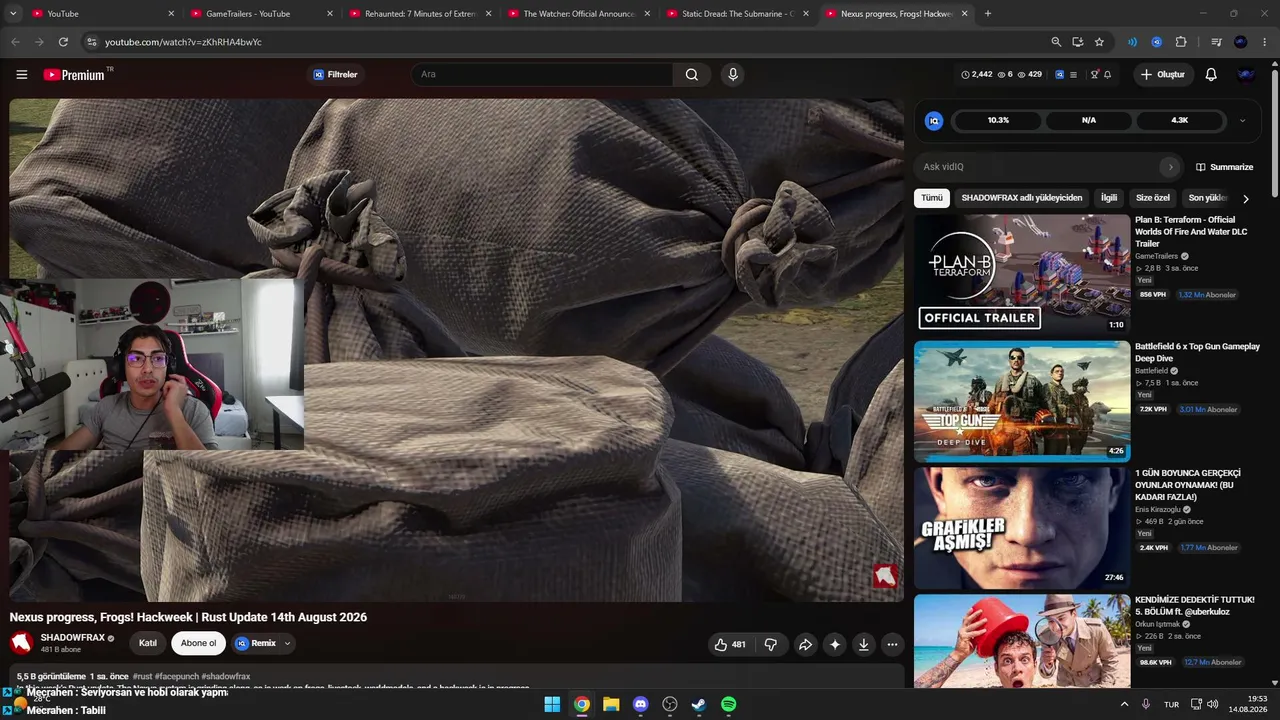Switch to Rehaunted: 7 Minutes tab
The height and width of the screenshot is (720, 1280).
[420, 14]
